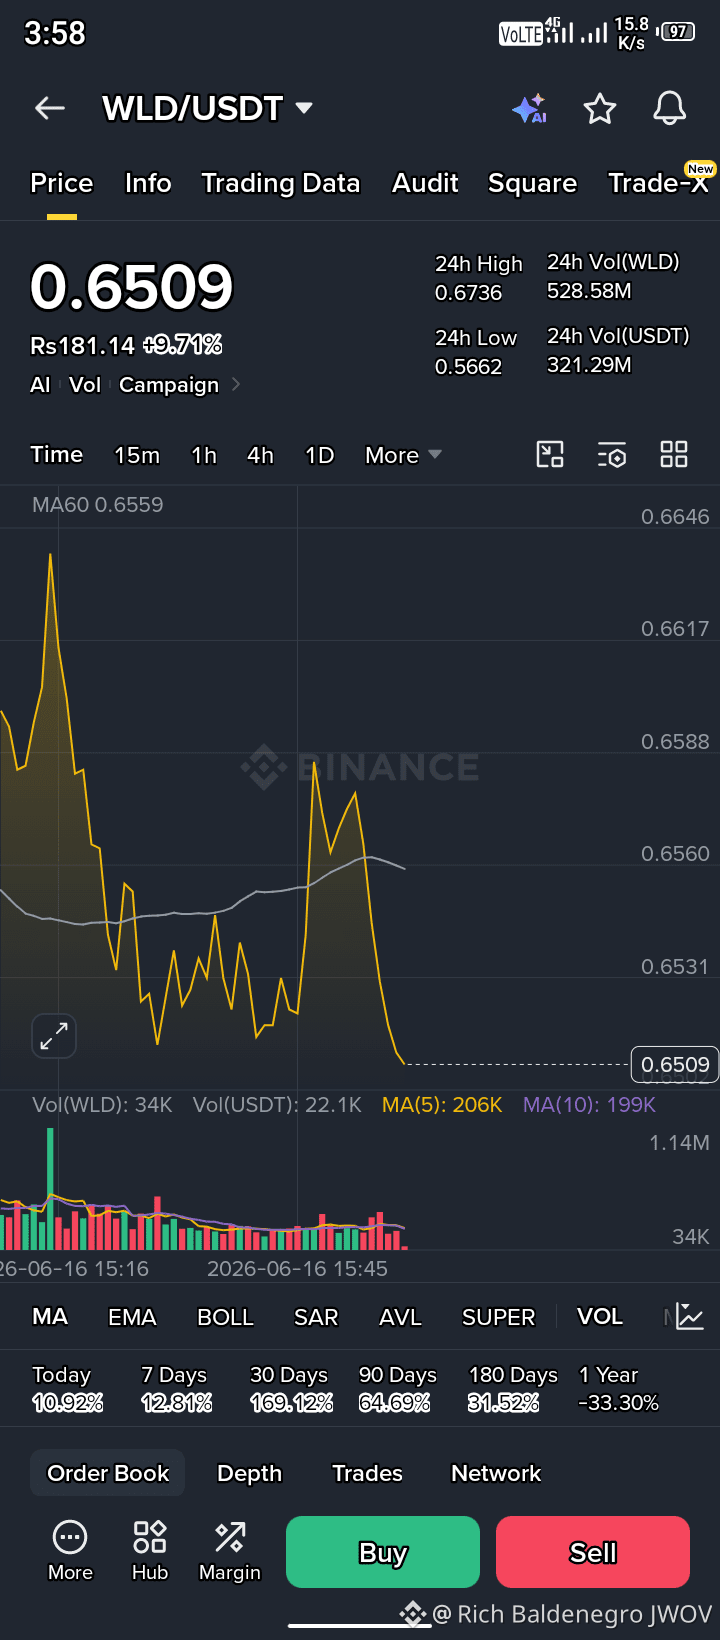The height and width of the screenshot is (1640, 720).
Task: Open chart drawing tools icon
Action: [550, 455]
